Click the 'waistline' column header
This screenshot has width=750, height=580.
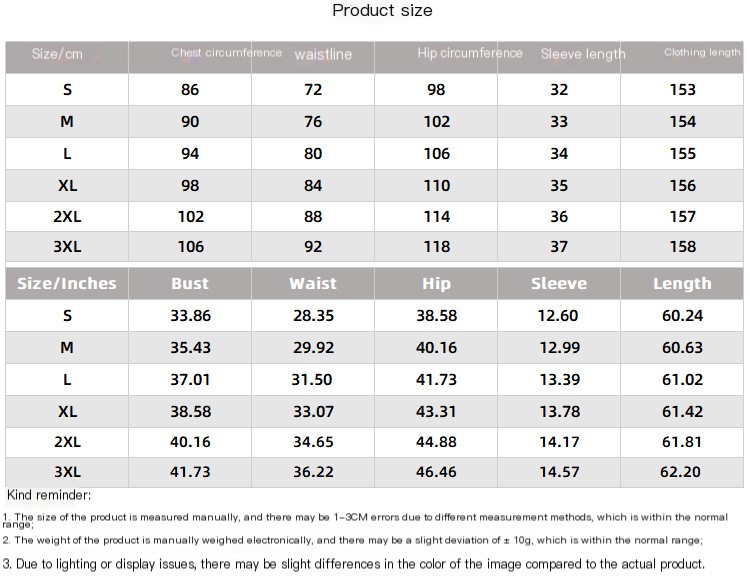[323, 55]
